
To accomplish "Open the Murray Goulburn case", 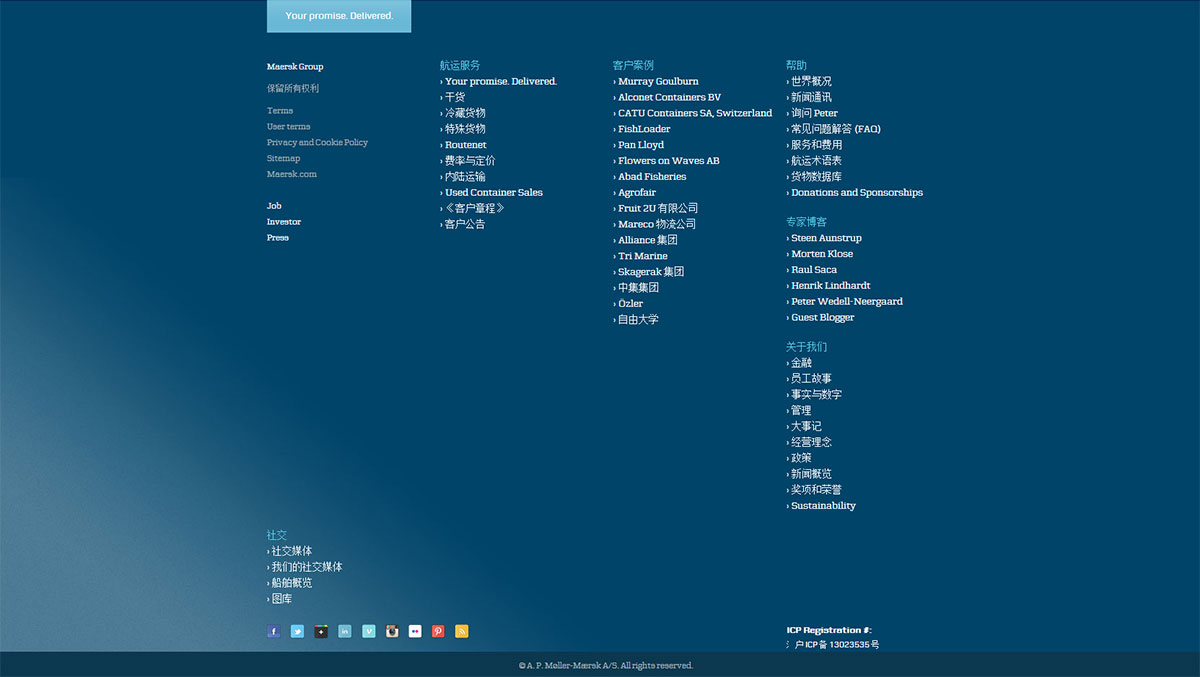I will pyautogui.click(x=656, y=81).
